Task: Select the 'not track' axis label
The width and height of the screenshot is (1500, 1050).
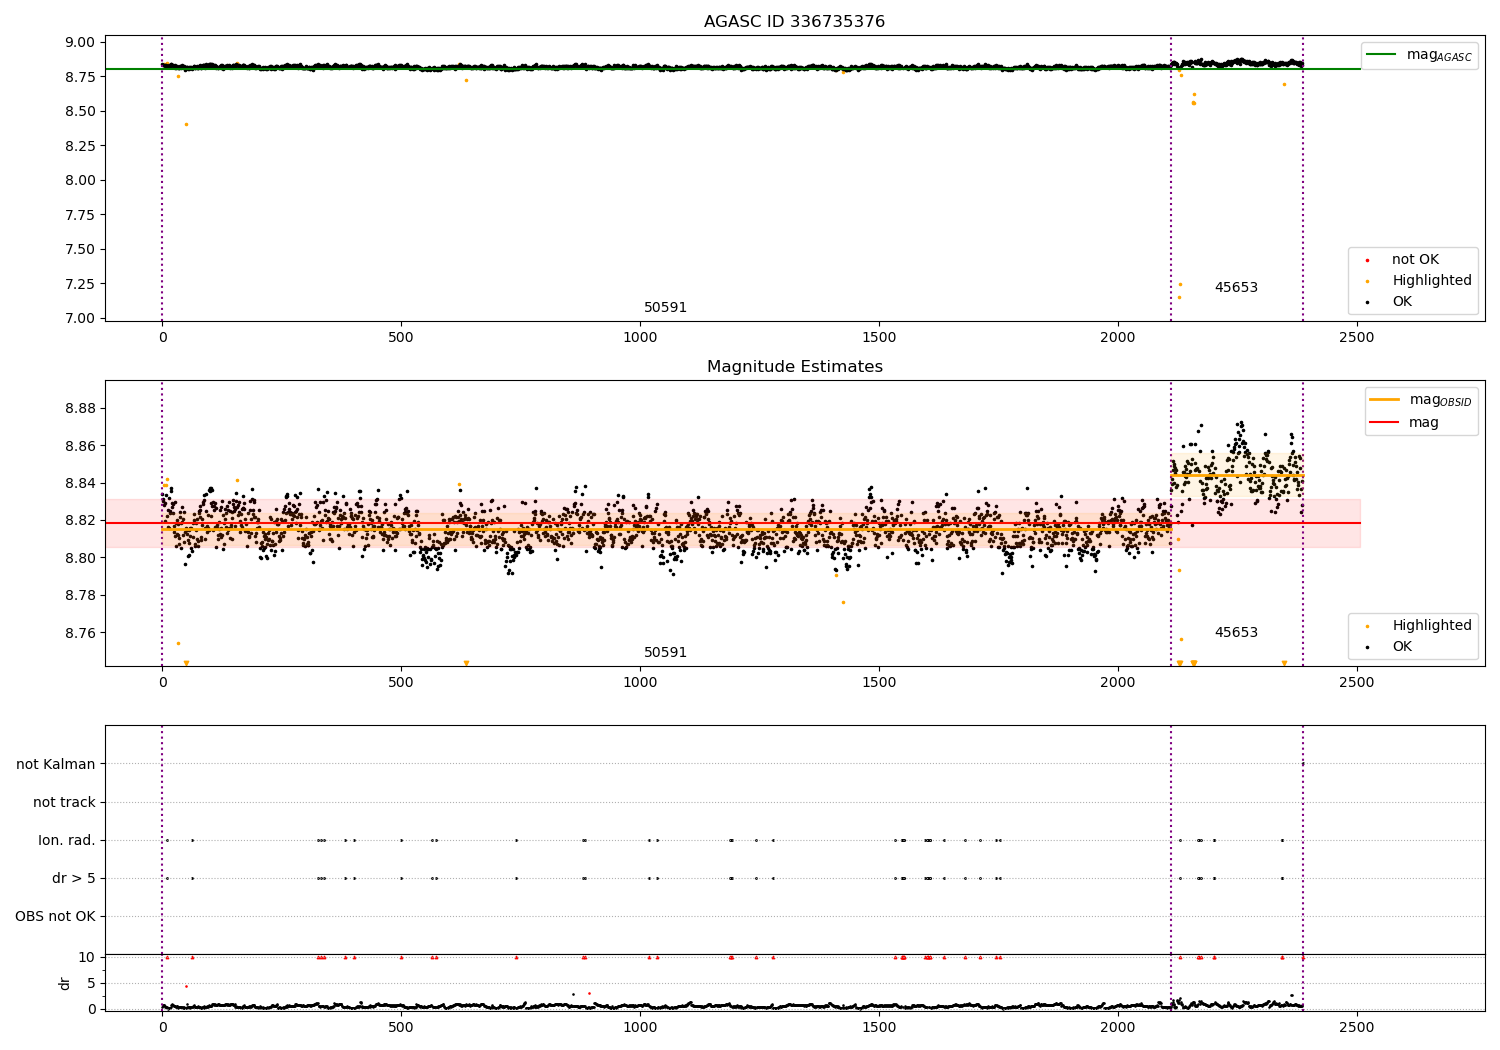Action: (x=64, y=802)
